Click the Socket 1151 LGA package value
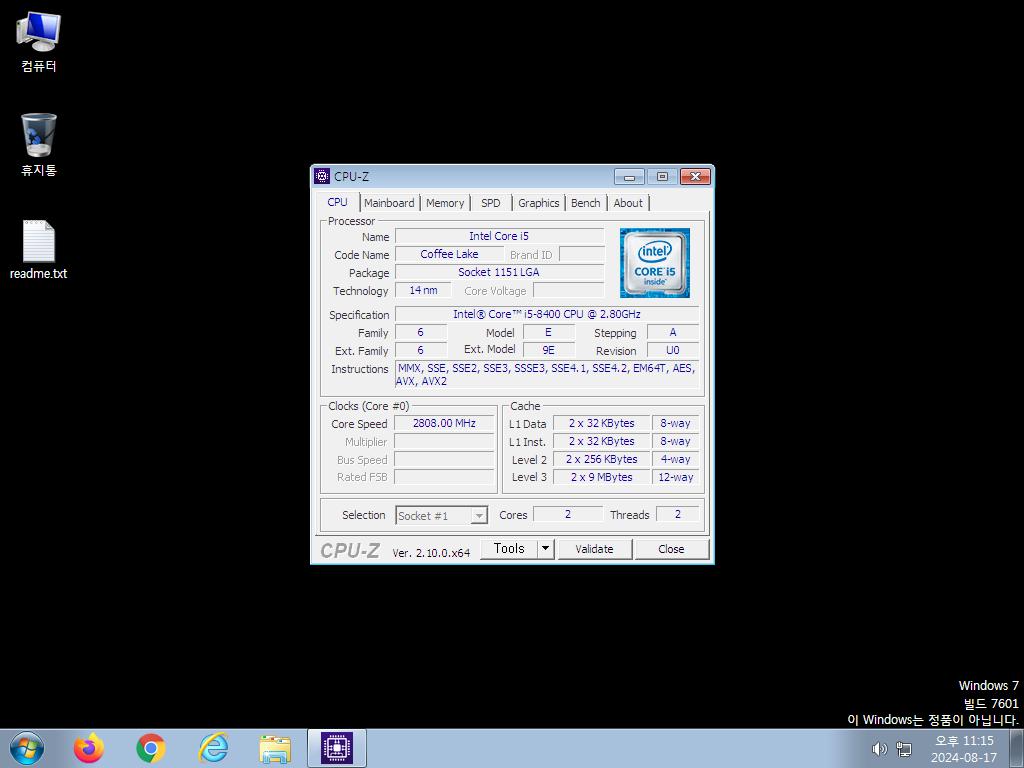 click(x=500, y=272)
